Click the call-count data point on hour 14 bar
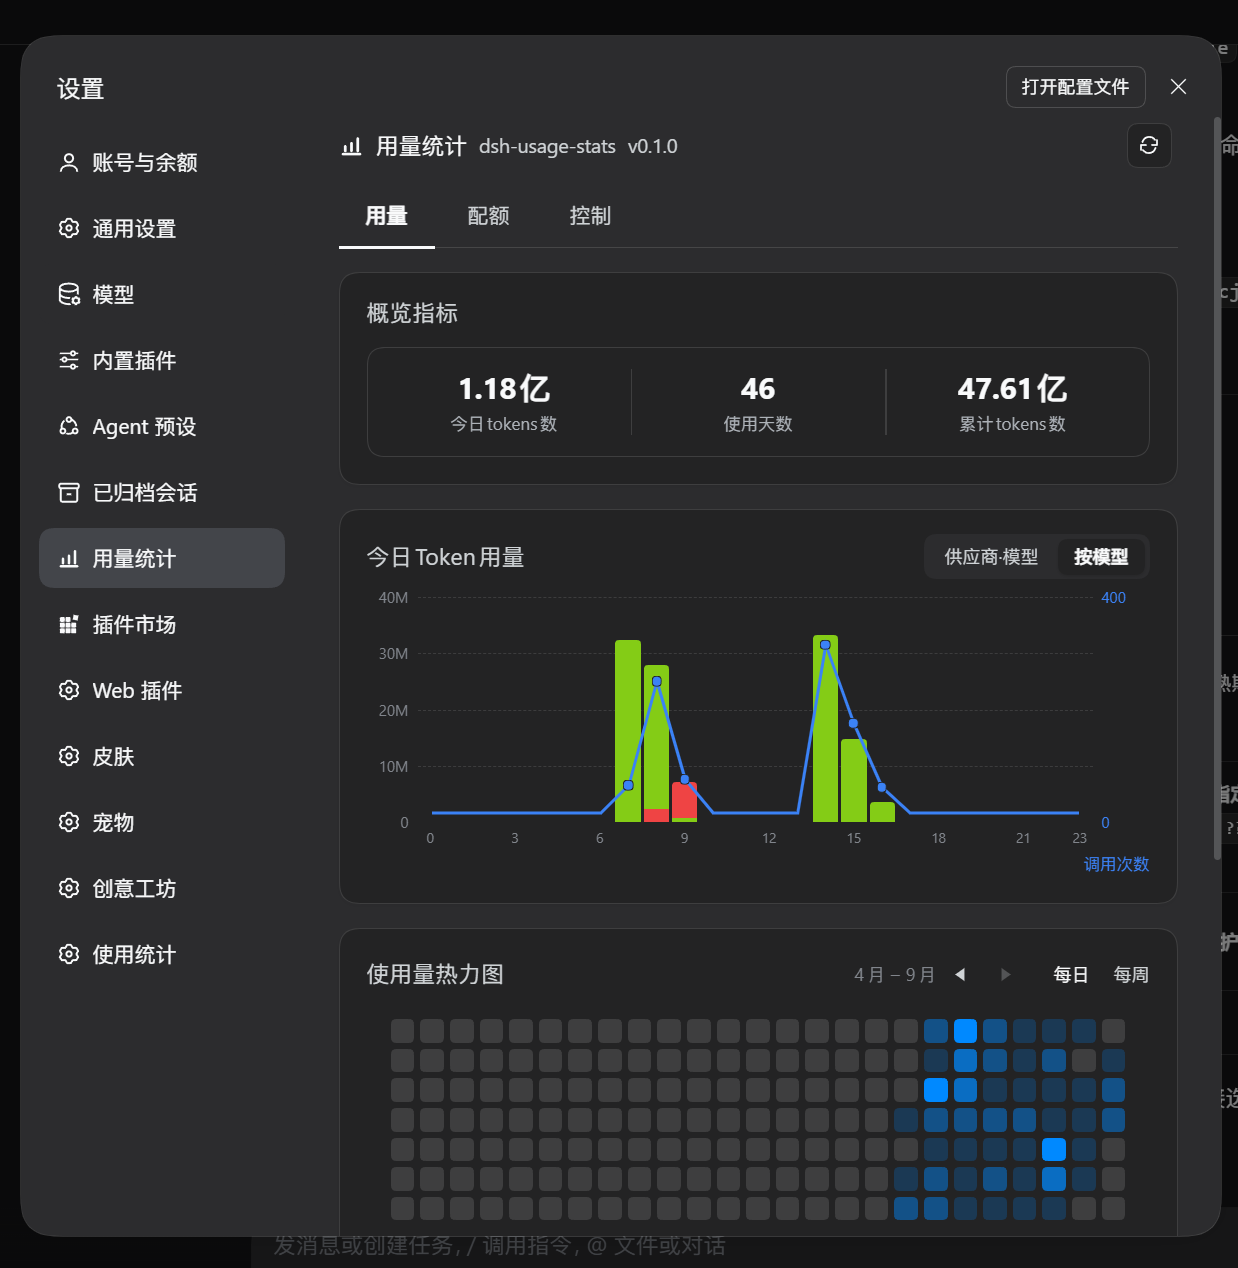The width and height of the screenshot is (1238, 1268). point(825,645)
